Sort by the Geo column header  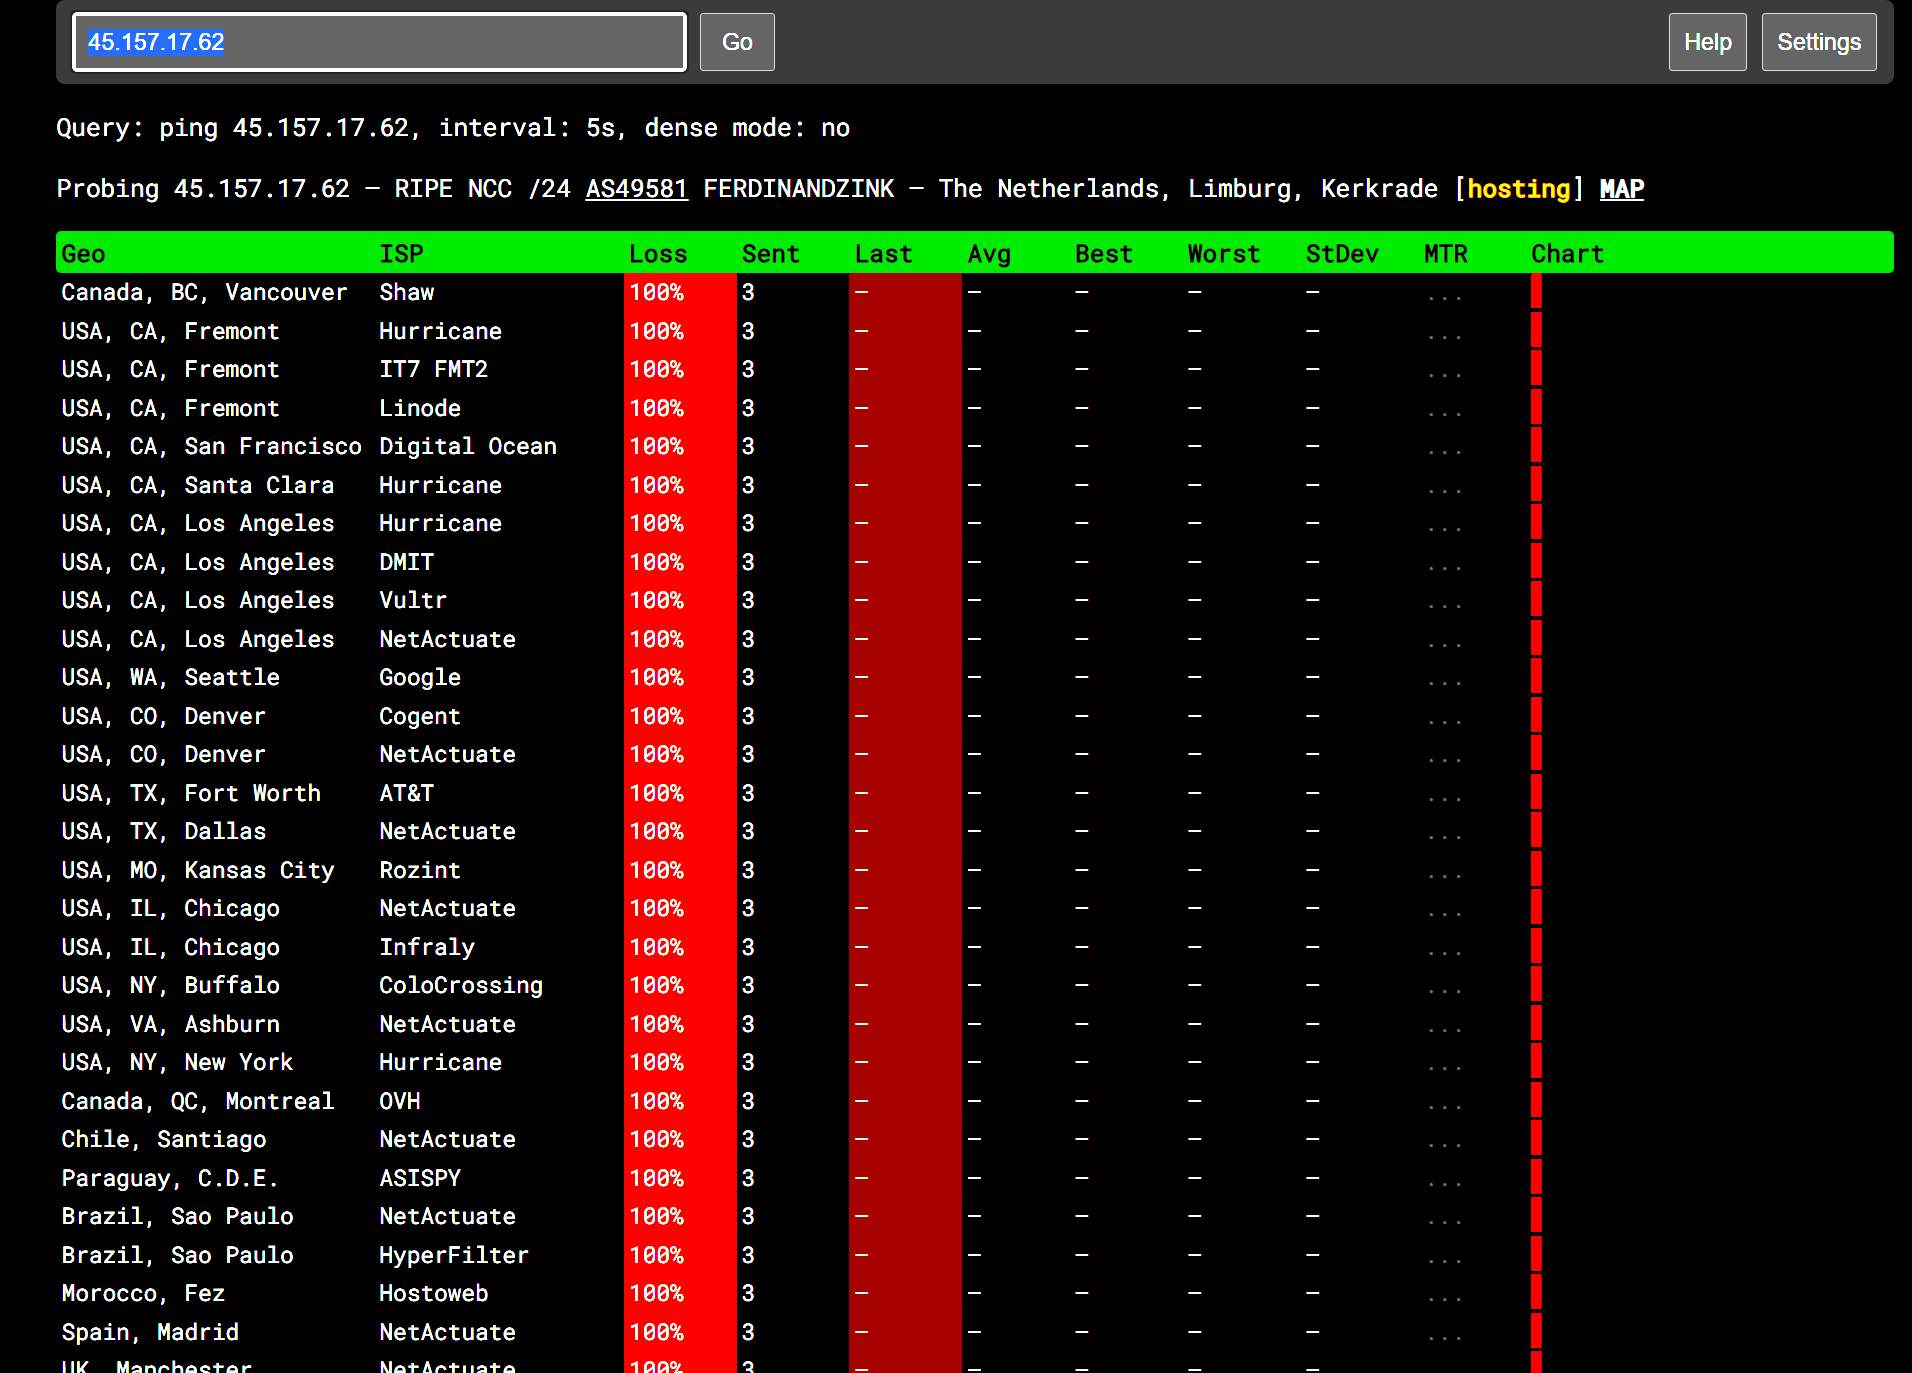(83, 254)
